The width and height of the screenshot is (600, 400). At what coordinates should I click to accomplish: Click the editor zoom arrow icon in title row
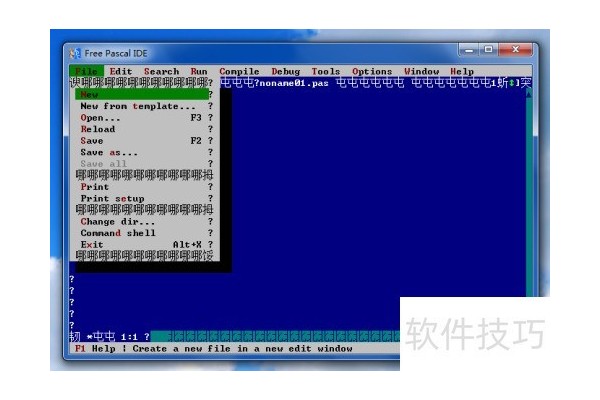[511, 83]
